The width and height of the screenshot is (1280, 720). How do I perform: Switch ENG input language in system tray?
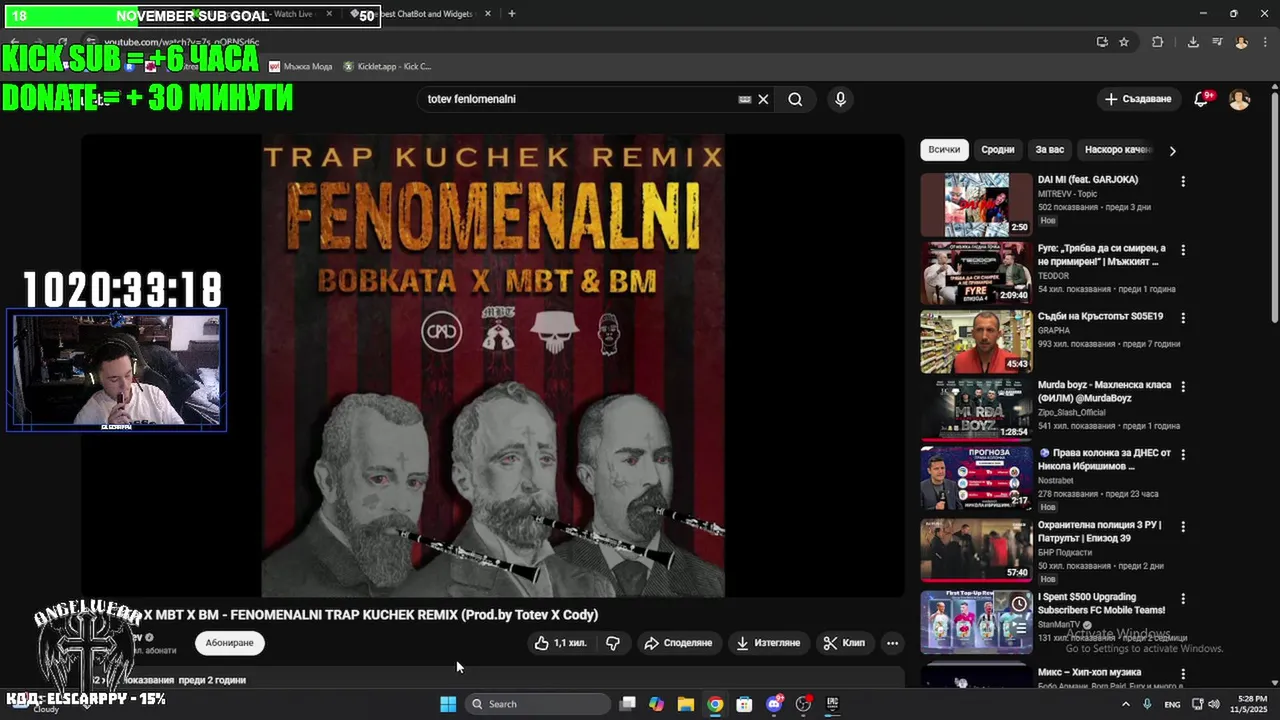point(1172,704)
